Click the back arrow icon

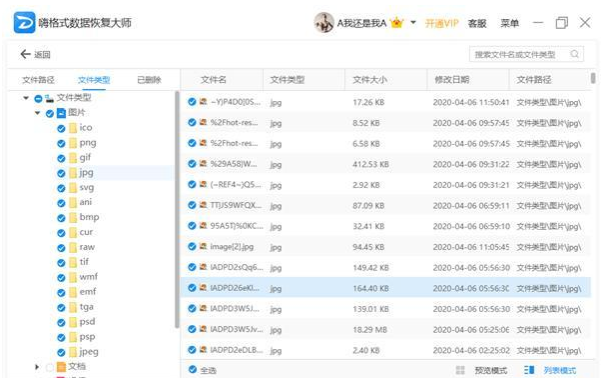coord(25,54)
